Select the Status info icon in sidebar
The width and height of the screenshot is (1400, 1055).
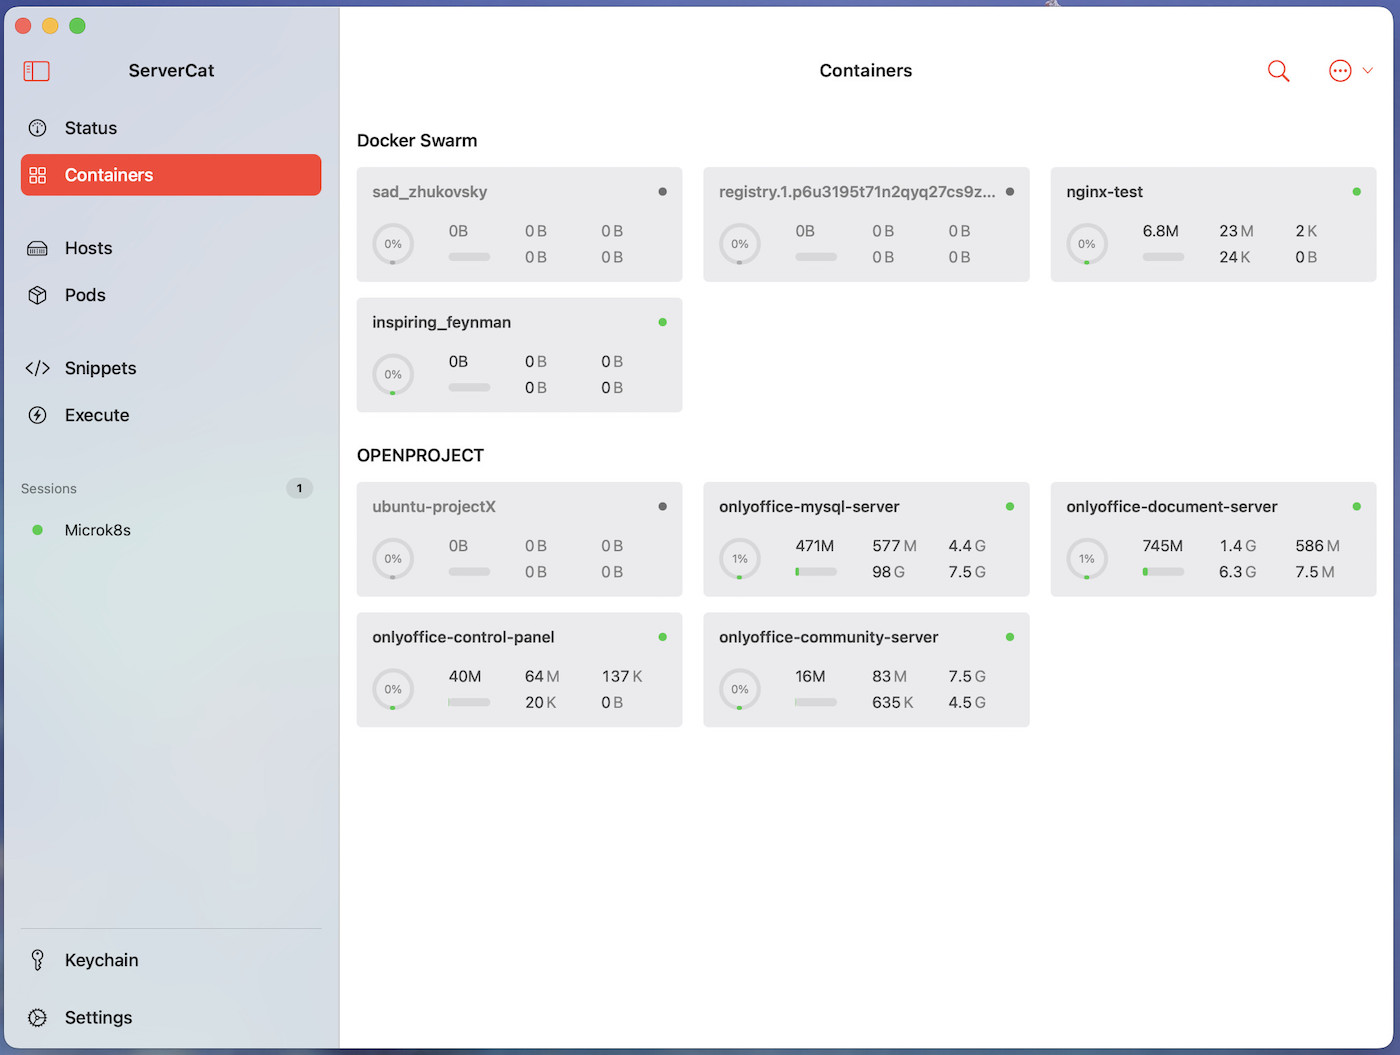point(37,128)
